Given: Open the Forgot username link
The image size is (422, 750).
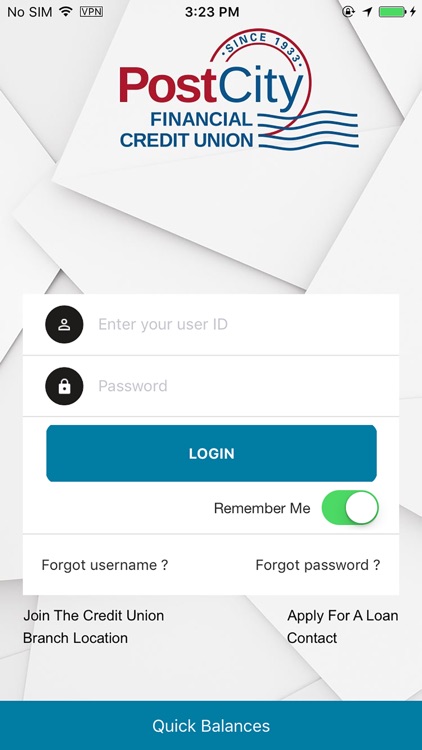Looking at the screenshot, I should coord(105,565).
